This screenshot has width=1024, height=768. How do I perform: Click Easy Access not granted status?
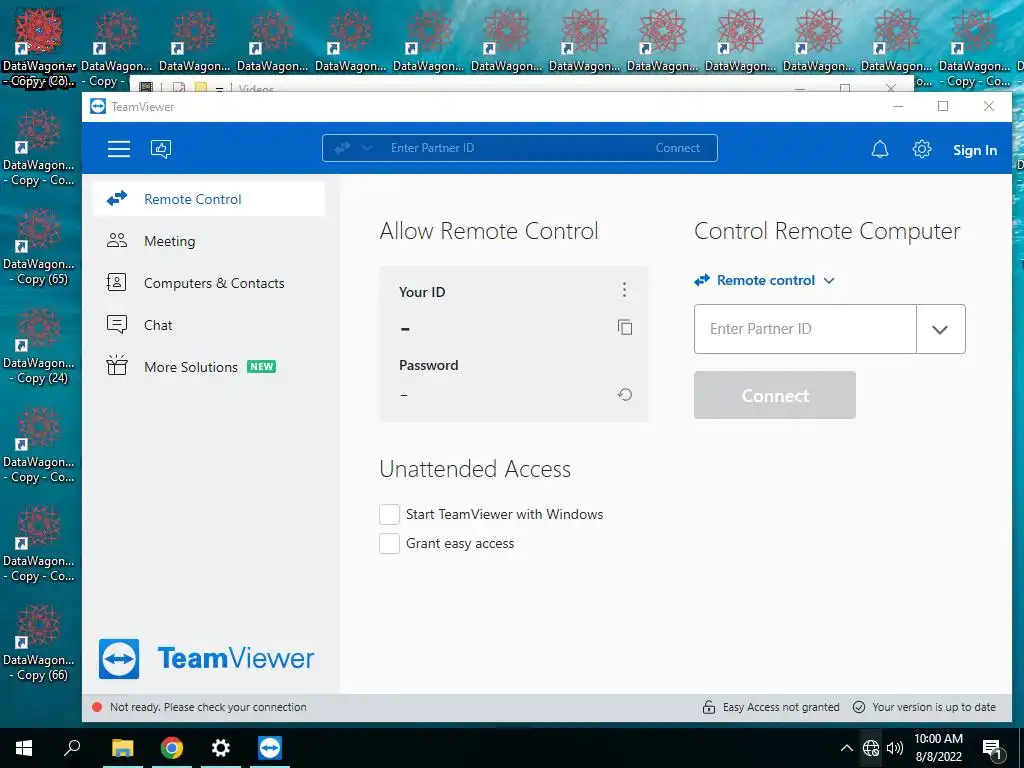[x=771, y=707]
